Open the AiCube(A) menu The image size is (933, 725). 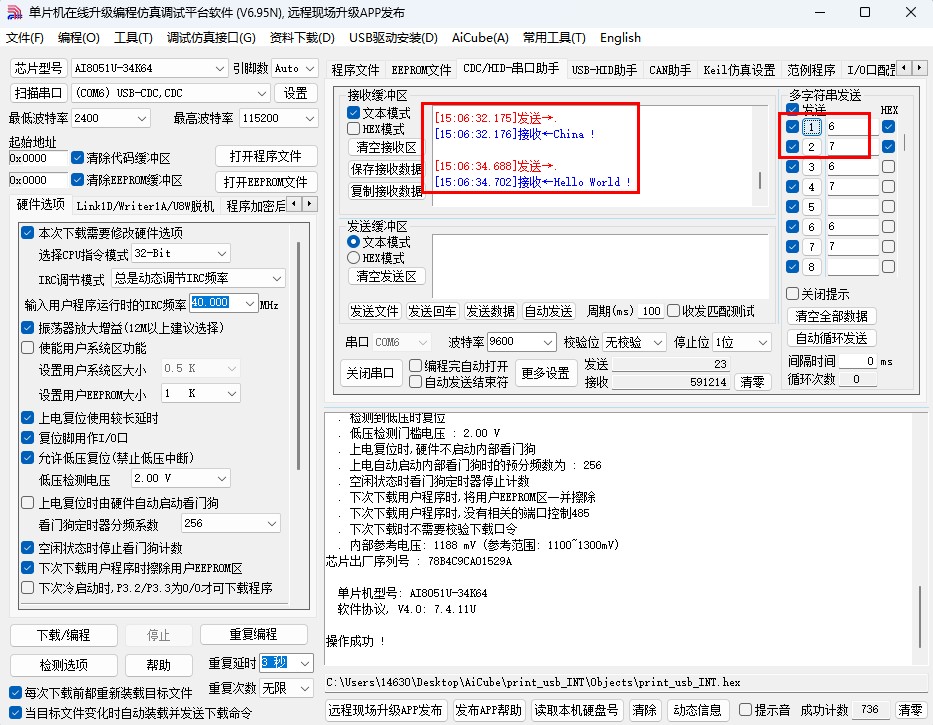point(480,38)
